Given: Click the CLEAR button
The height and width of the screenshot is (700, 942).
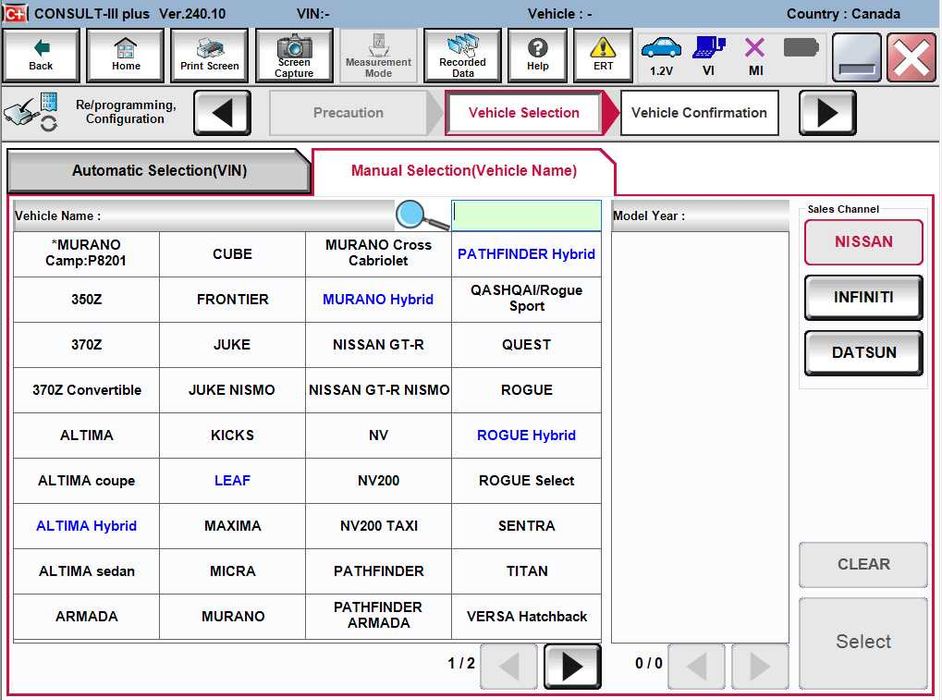Looking at the screenshot, I should 863,564.
